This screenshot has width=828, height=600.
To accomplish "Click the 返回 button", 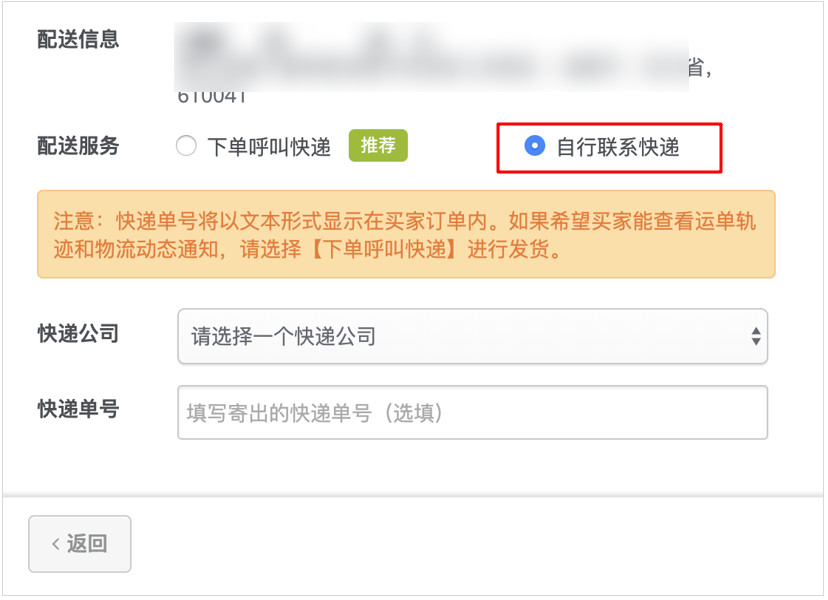I will click(79, 543).
